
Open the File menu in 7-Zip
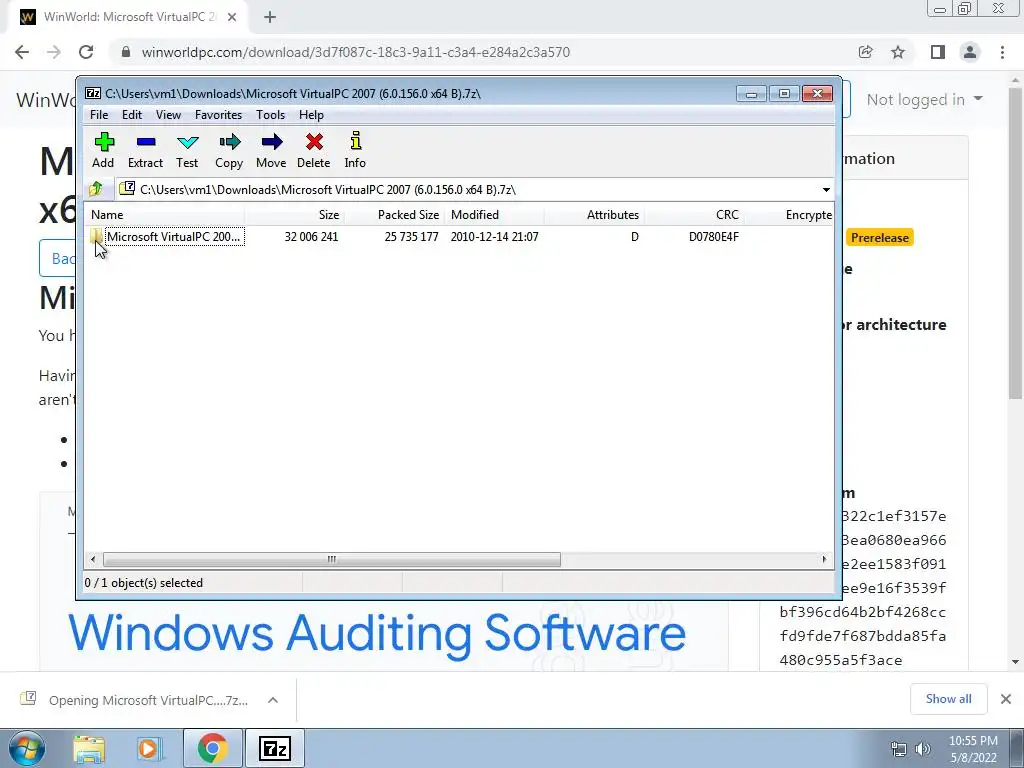tap(99, 115)
